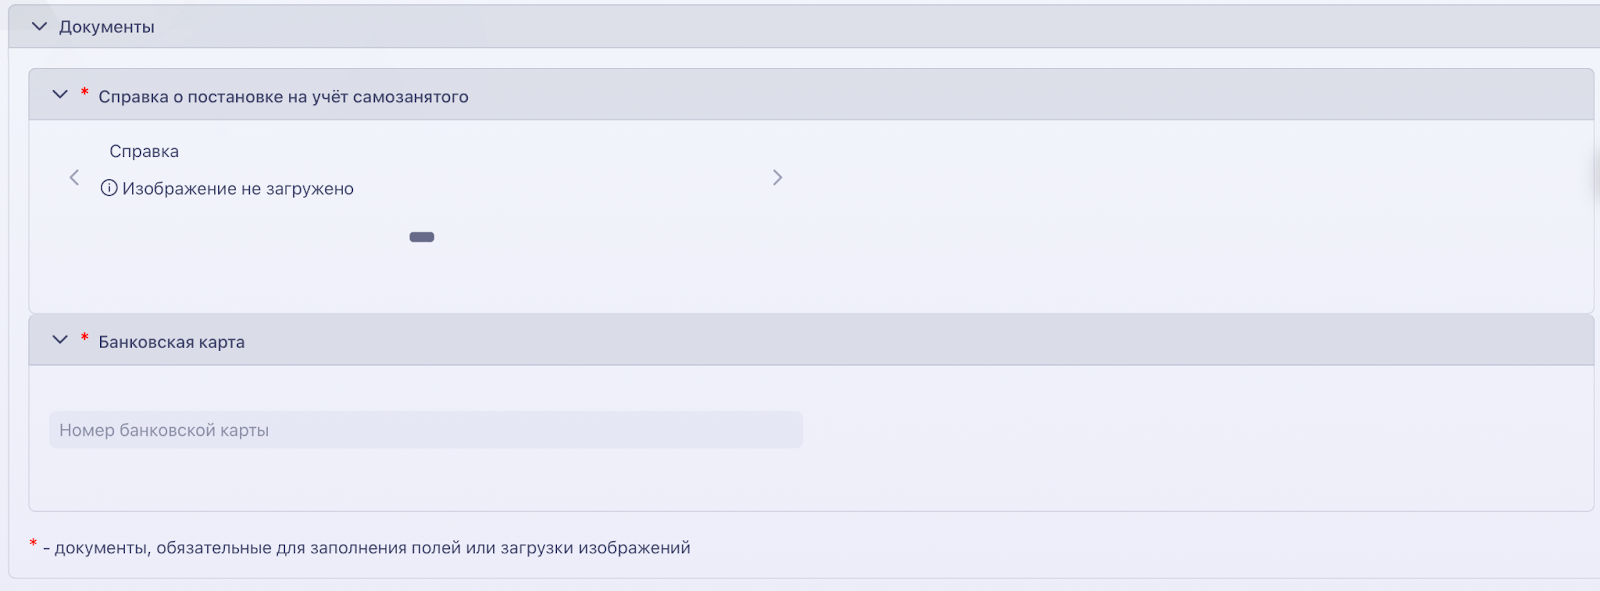This screenshot has height=591, width=1600.
Task: Focus the Номер банковской карты field
Action: pos(426,430)
